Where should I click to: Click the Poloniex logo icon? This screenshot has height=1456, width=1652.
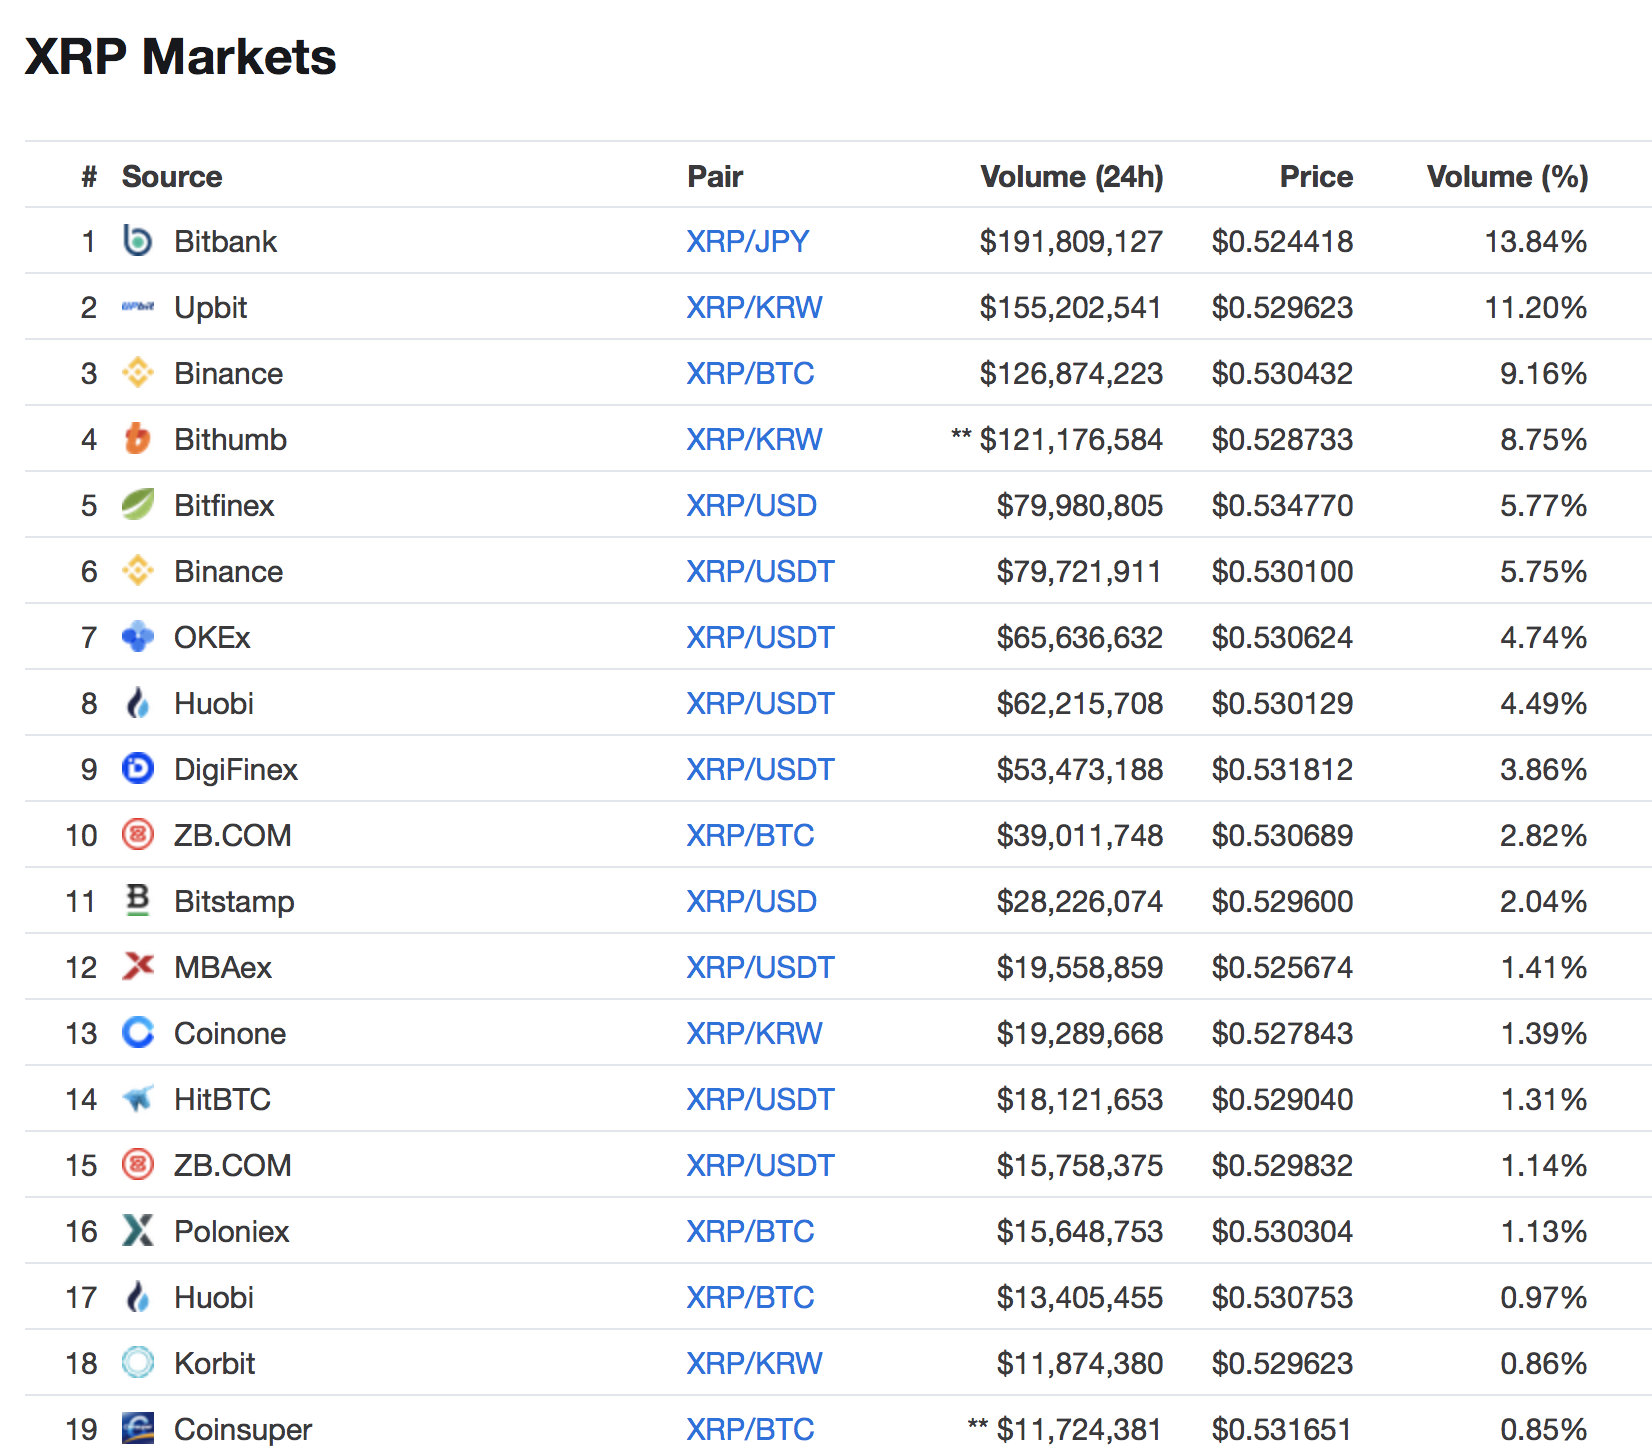point(138,1231)
